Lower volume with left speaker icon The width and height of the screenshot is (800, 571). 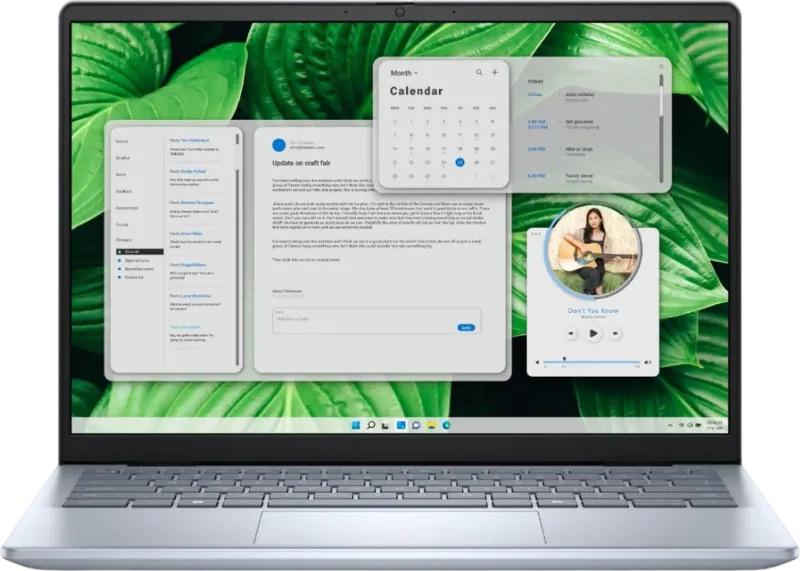coord(537,362)
